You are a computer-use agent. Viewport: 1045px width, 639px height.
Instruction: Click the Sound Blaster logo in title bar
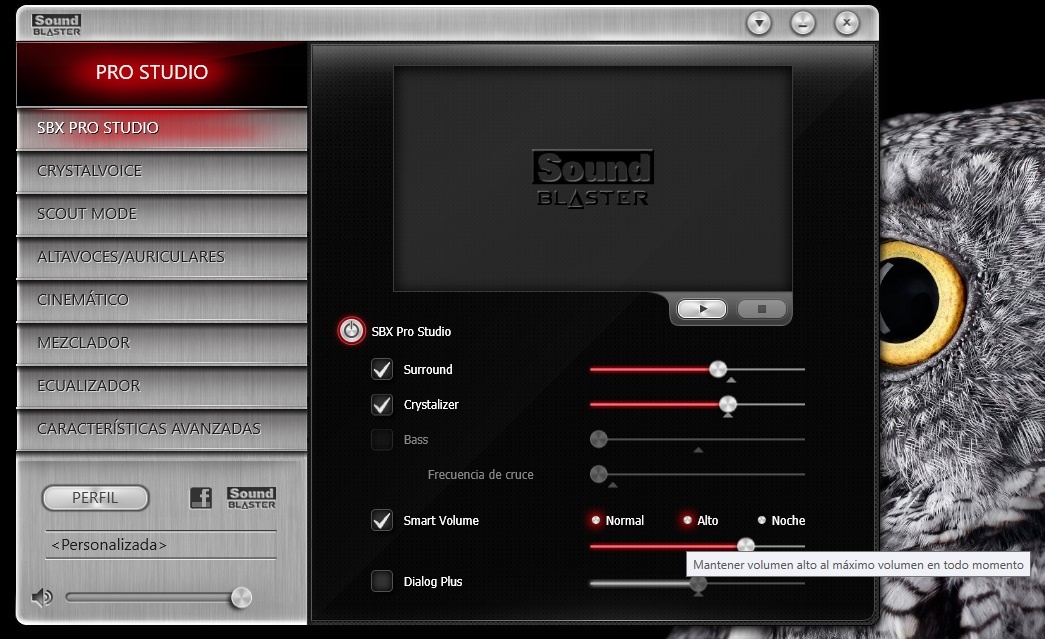click(57, 25)
